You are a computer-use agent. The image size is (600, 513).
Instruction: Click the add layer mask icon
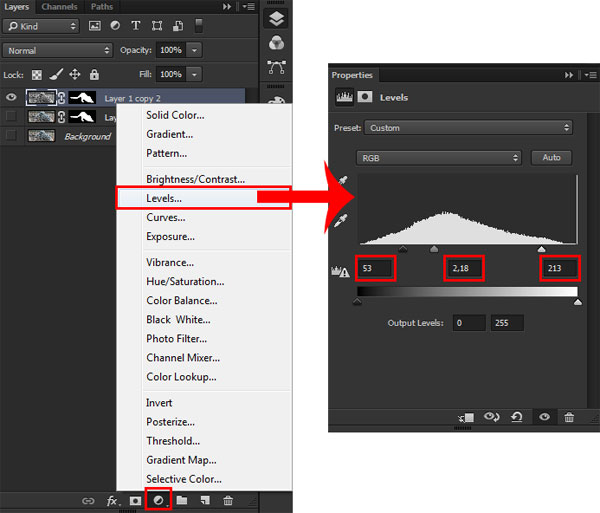(135, 500)
